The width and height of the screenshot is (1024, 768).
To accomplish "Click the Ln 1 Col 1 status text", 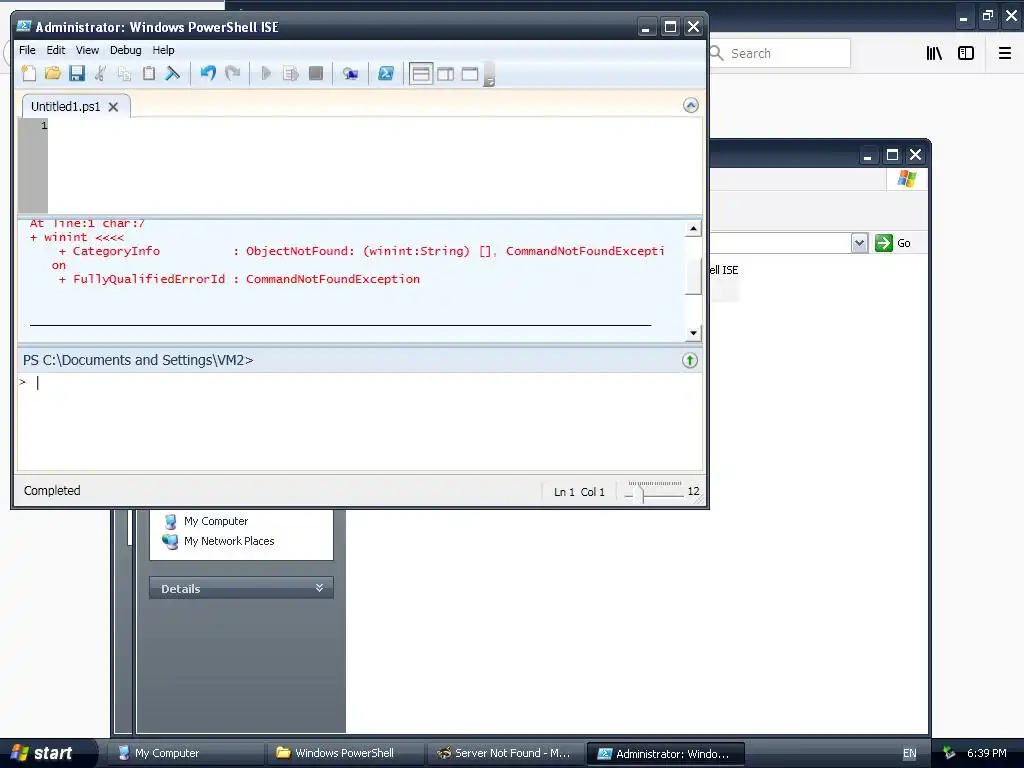I will tap(579, 492).
